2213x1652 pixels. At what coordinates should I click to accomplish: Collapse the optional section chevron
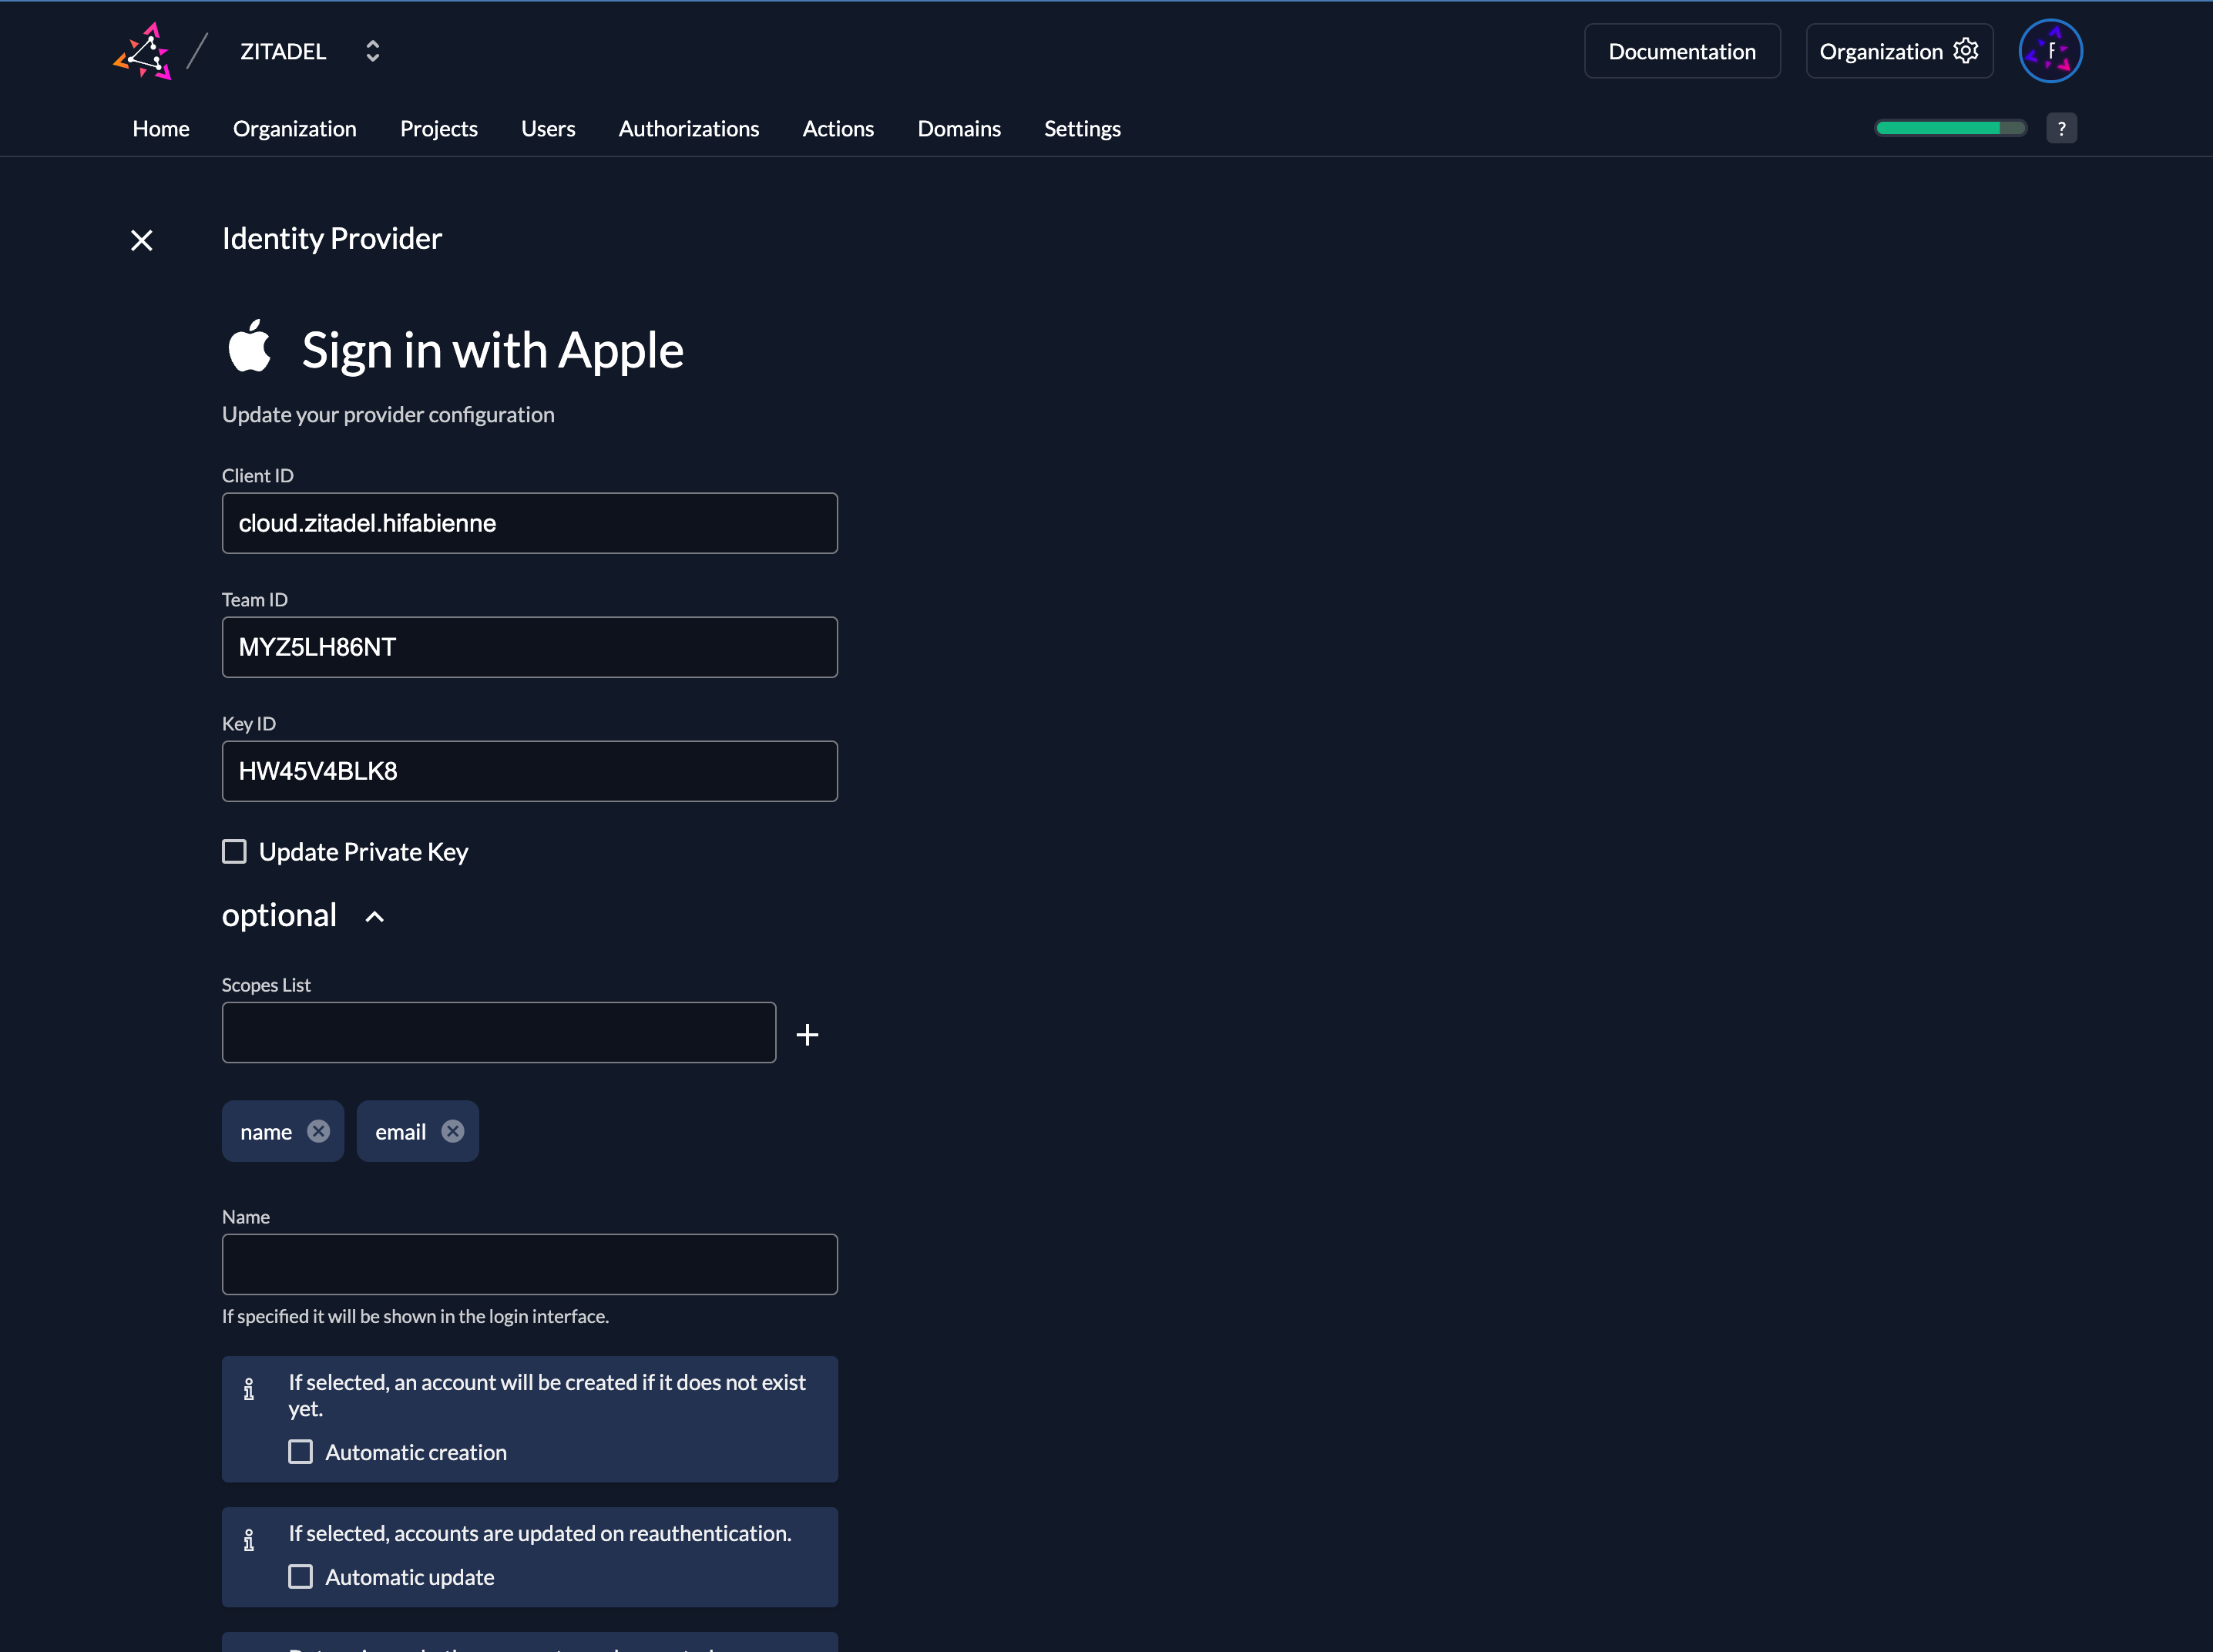[x=375, y=916]
